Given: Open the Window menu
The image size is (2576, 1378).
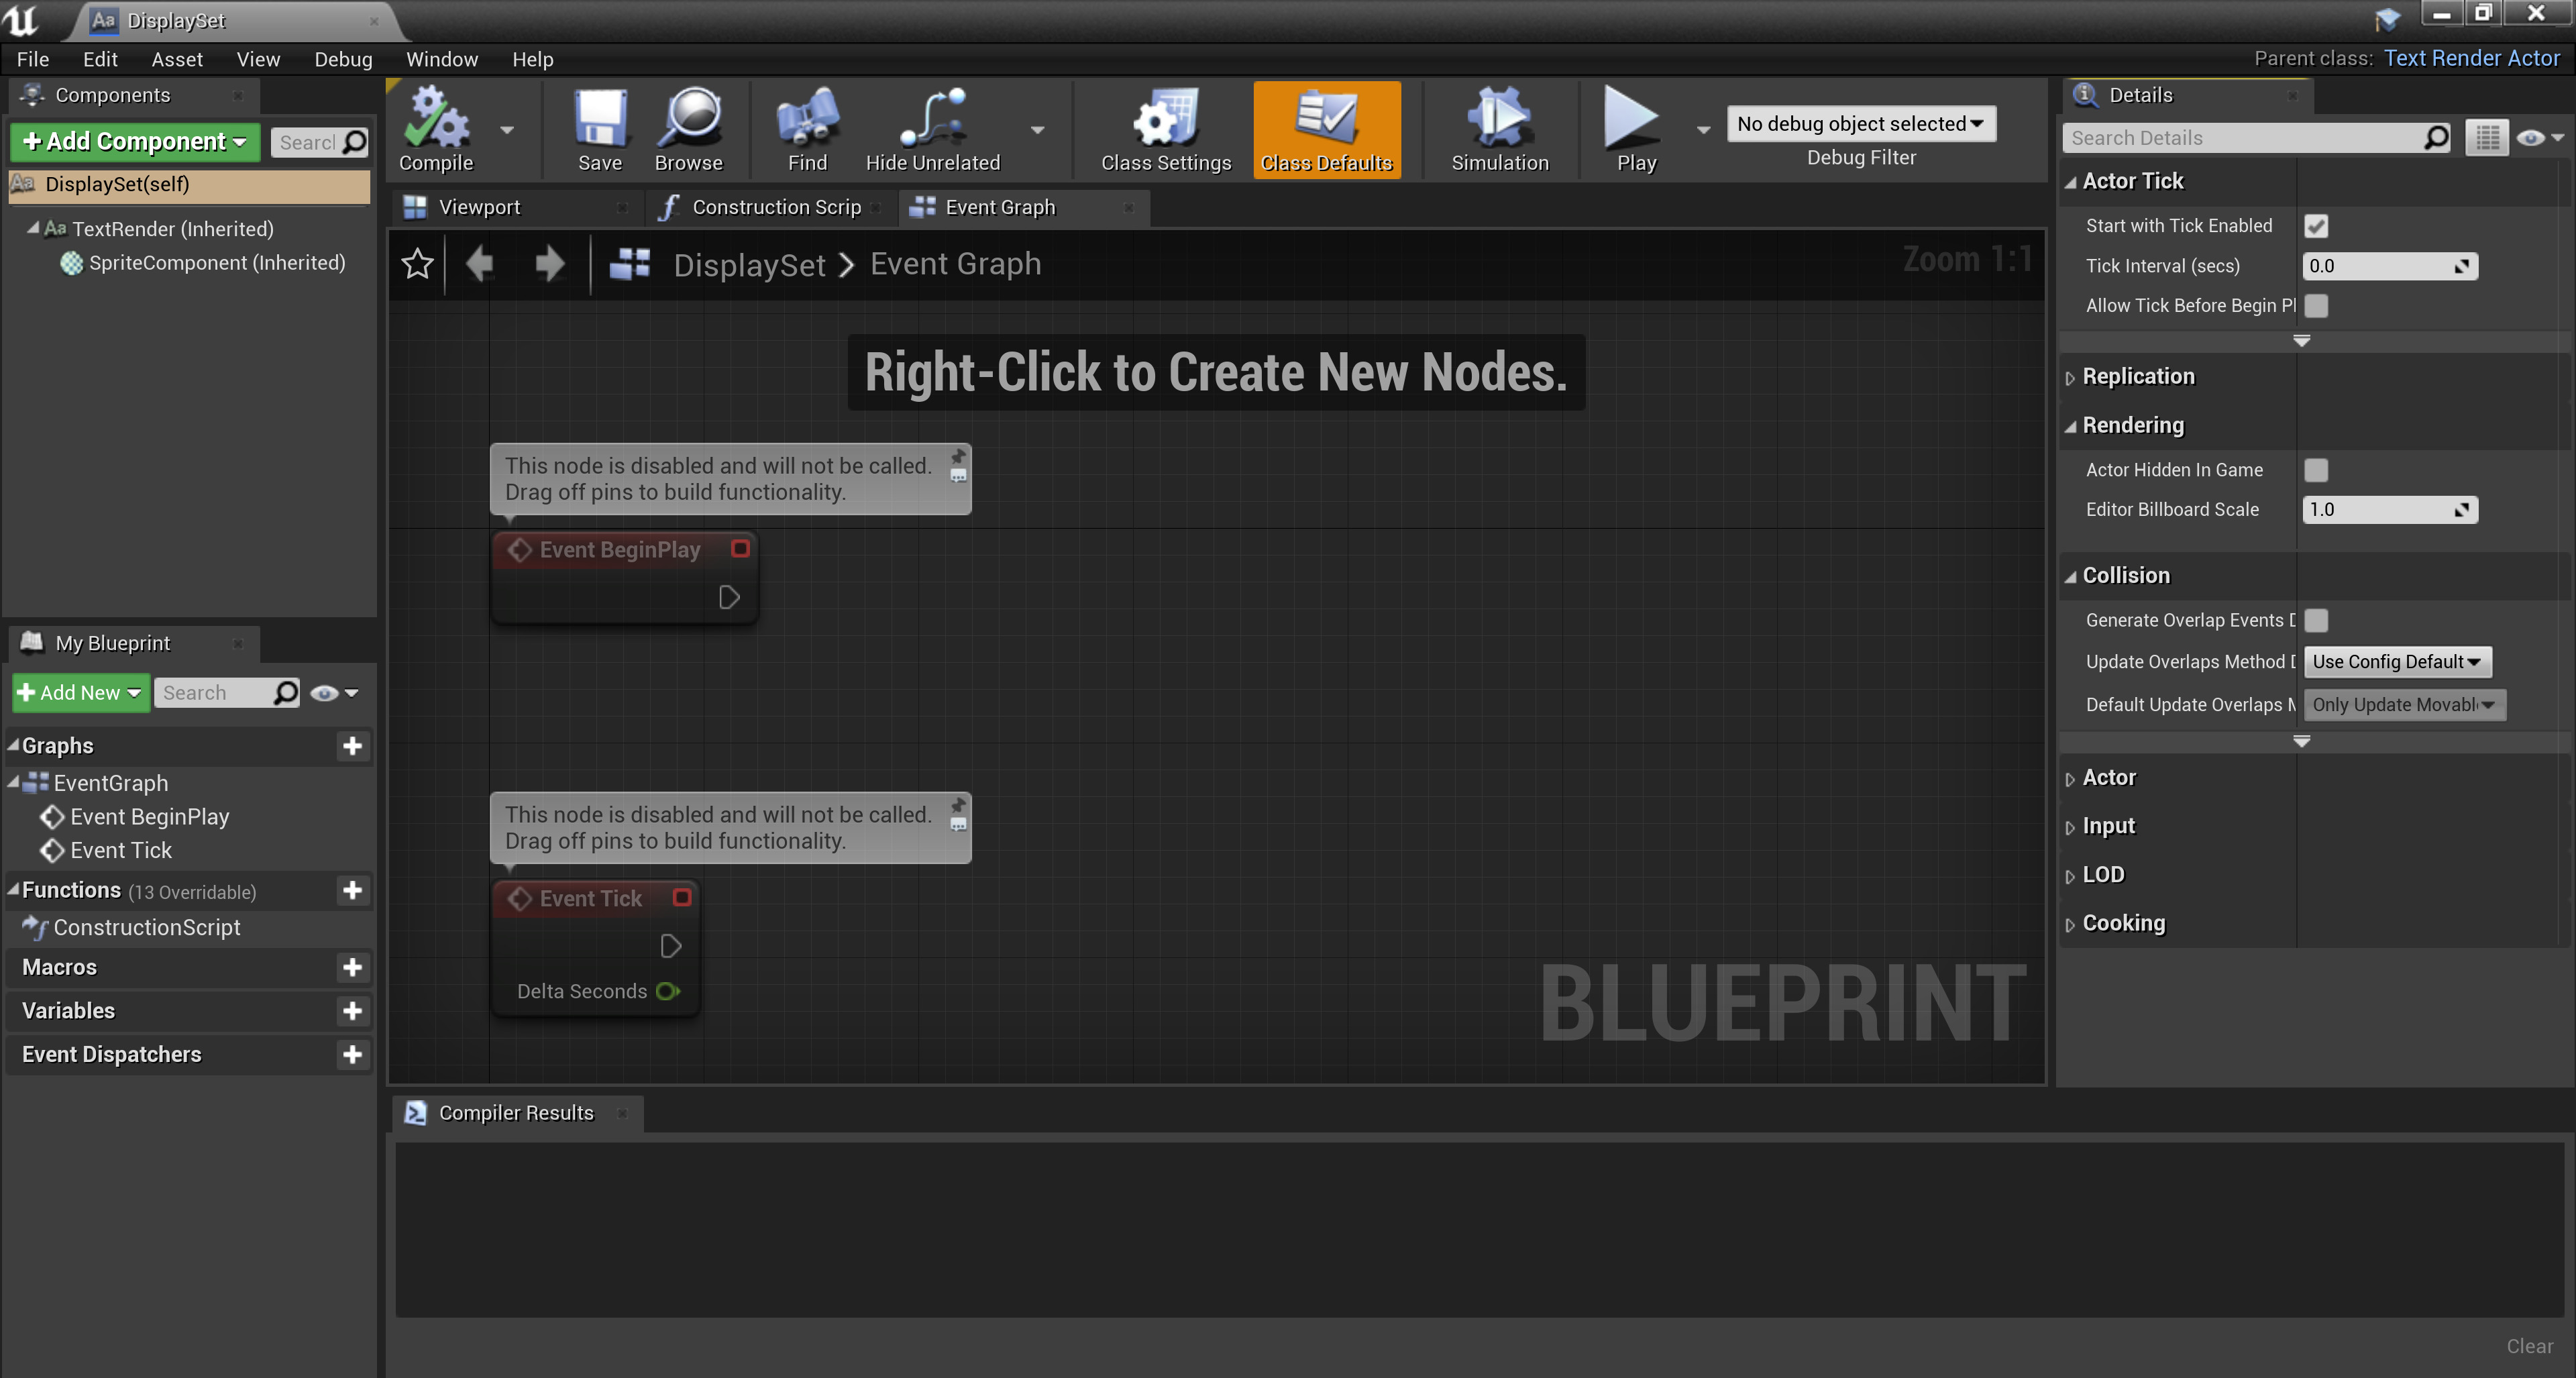Looking at the screenshot, I should tap(442, 58).
